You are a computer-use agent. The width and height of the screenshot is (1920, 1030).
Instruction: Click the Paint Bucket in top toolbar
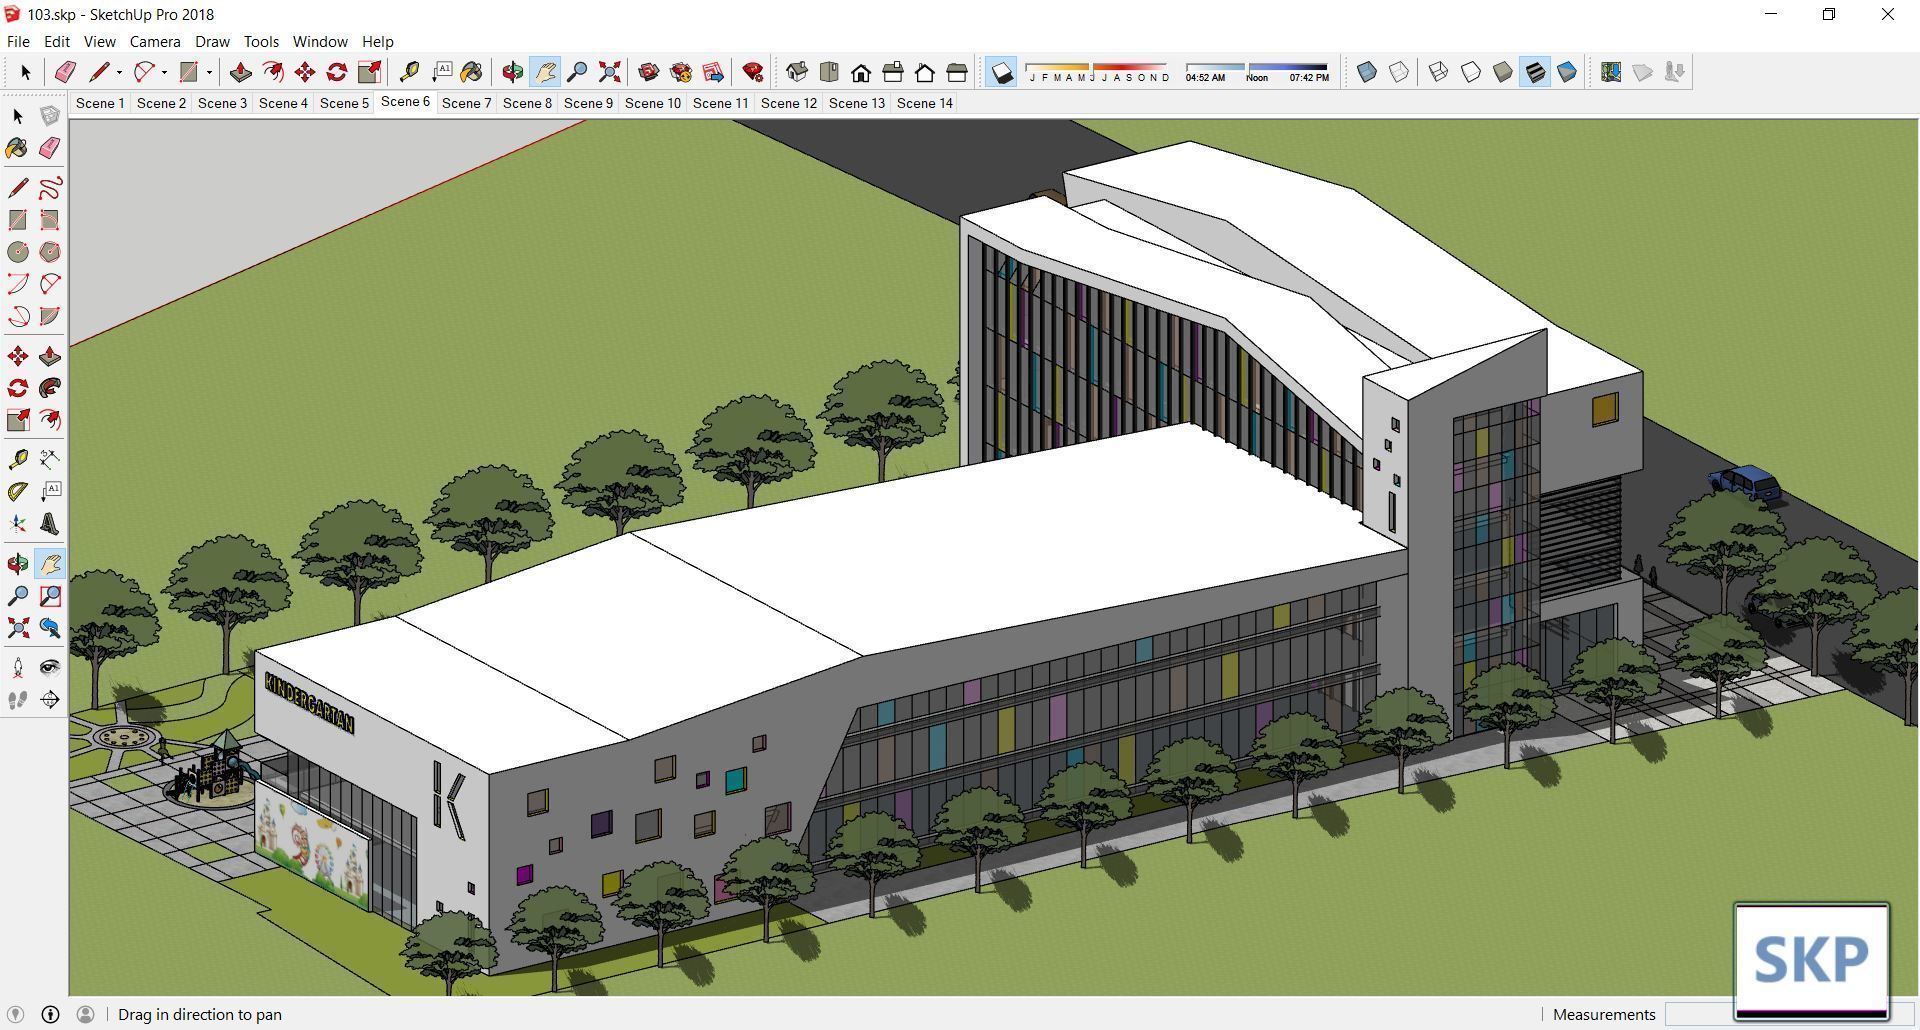pos(471,72)
